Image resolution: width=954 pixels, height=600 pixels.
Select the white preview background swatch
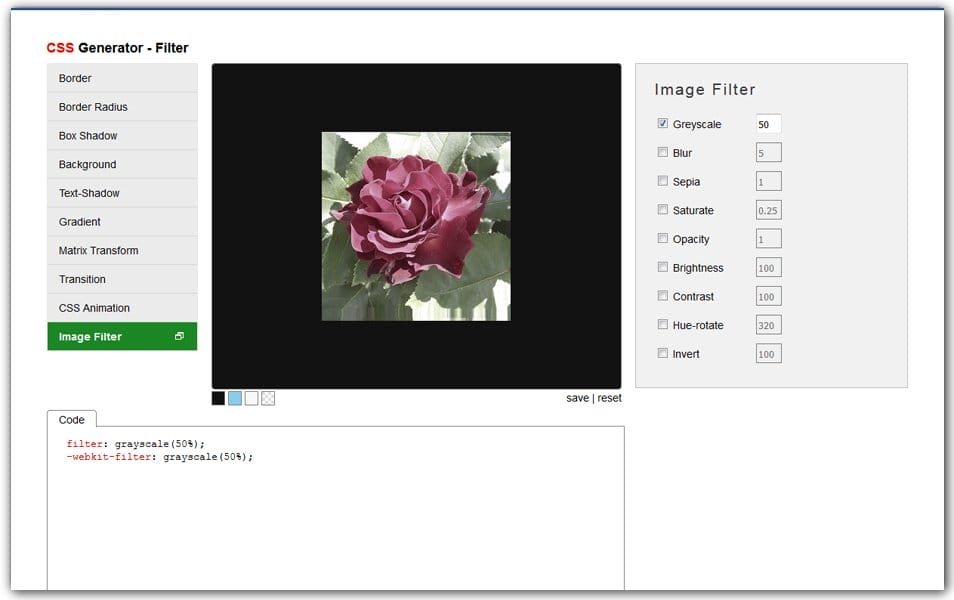(251, 398)
